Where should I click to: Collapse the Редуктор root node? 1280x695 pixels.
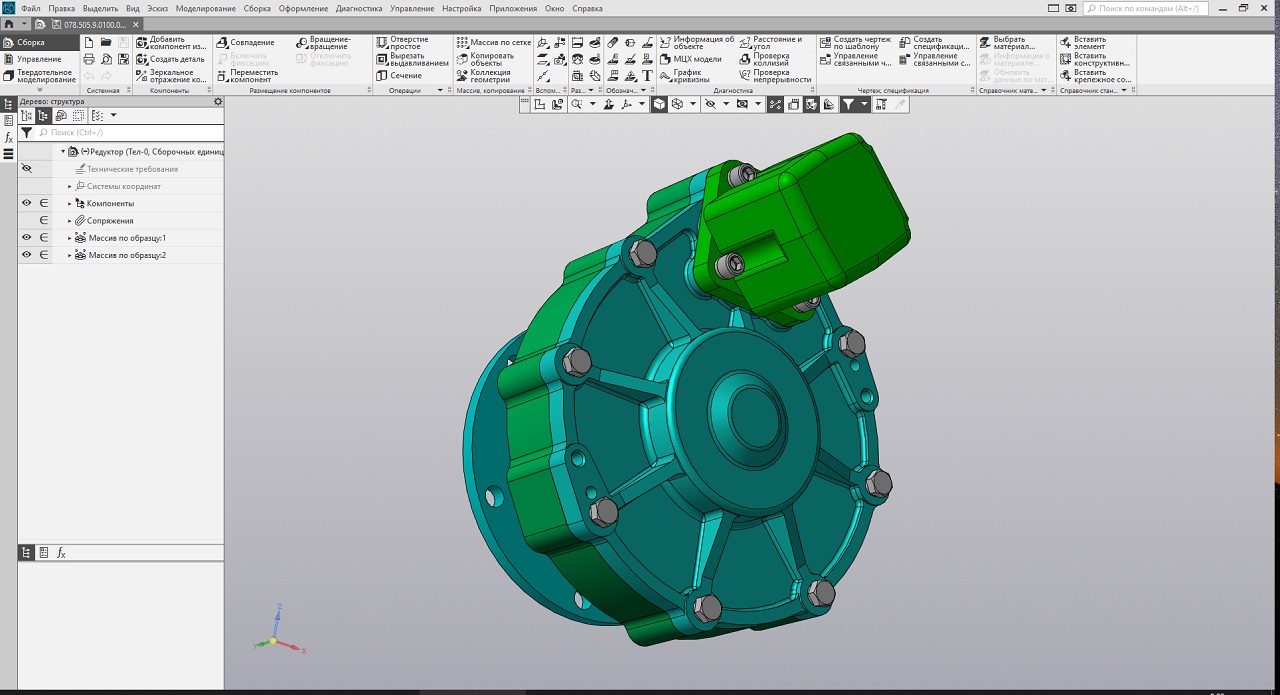point(62,152)
